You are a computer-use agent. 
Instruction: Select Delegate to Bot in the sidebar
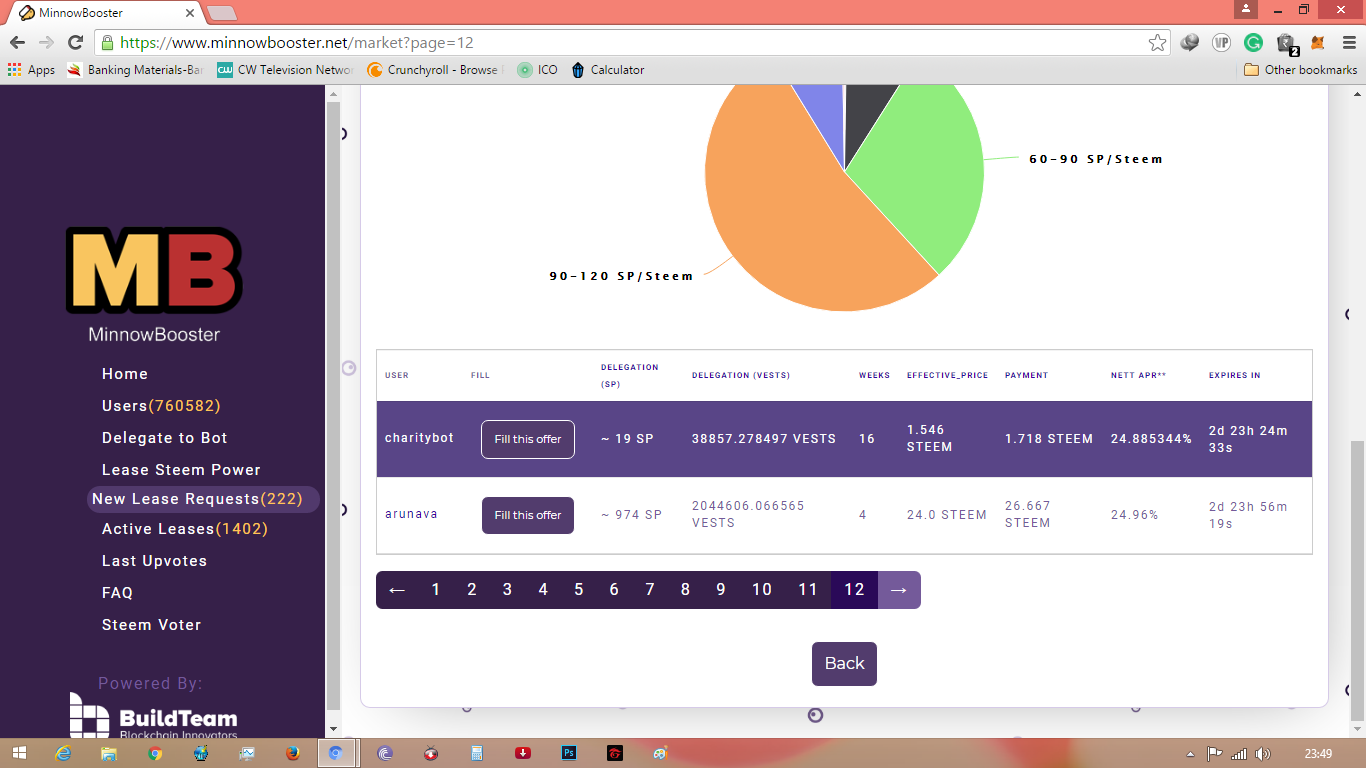[165, 438]
